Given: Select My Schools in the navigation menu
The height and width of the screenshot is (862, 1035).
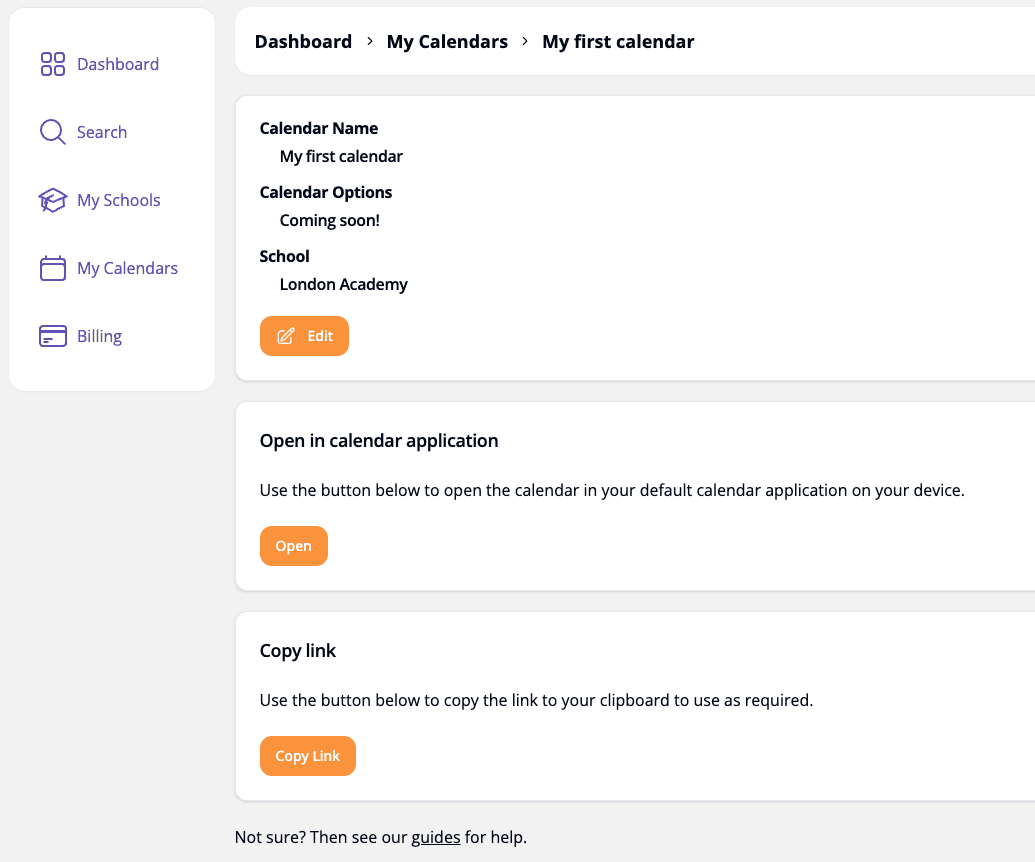Looking at the screenshot, I should click(x=118, y=200).
